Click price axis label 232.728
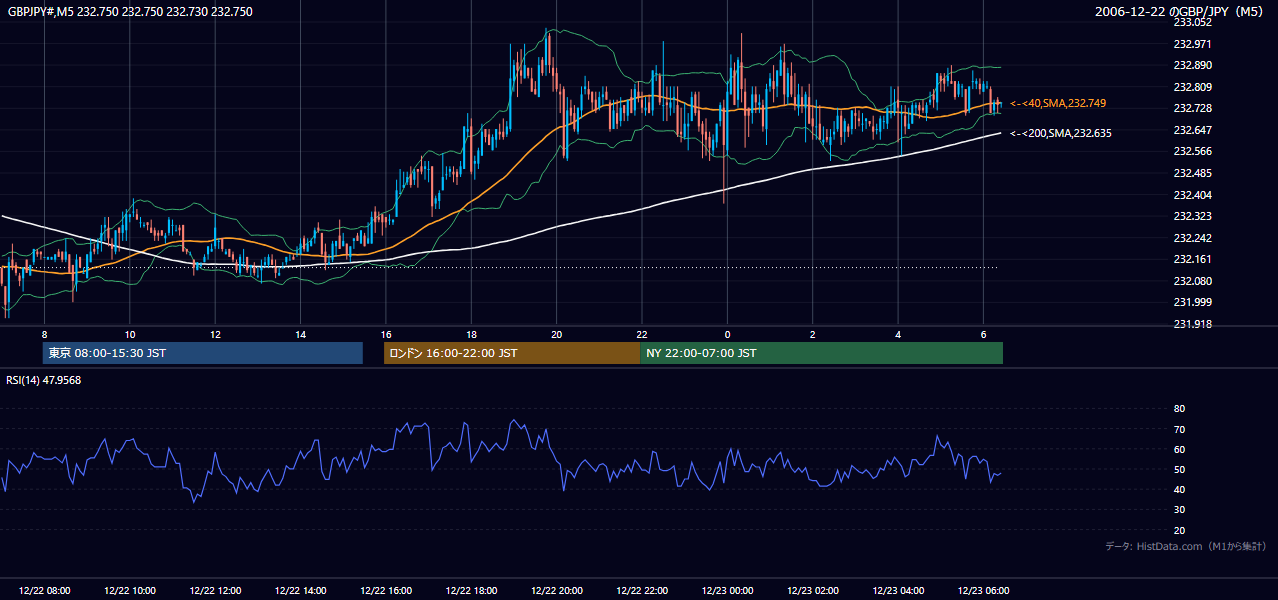Viewport: 1278px width, 600px height. [1193, 108]
